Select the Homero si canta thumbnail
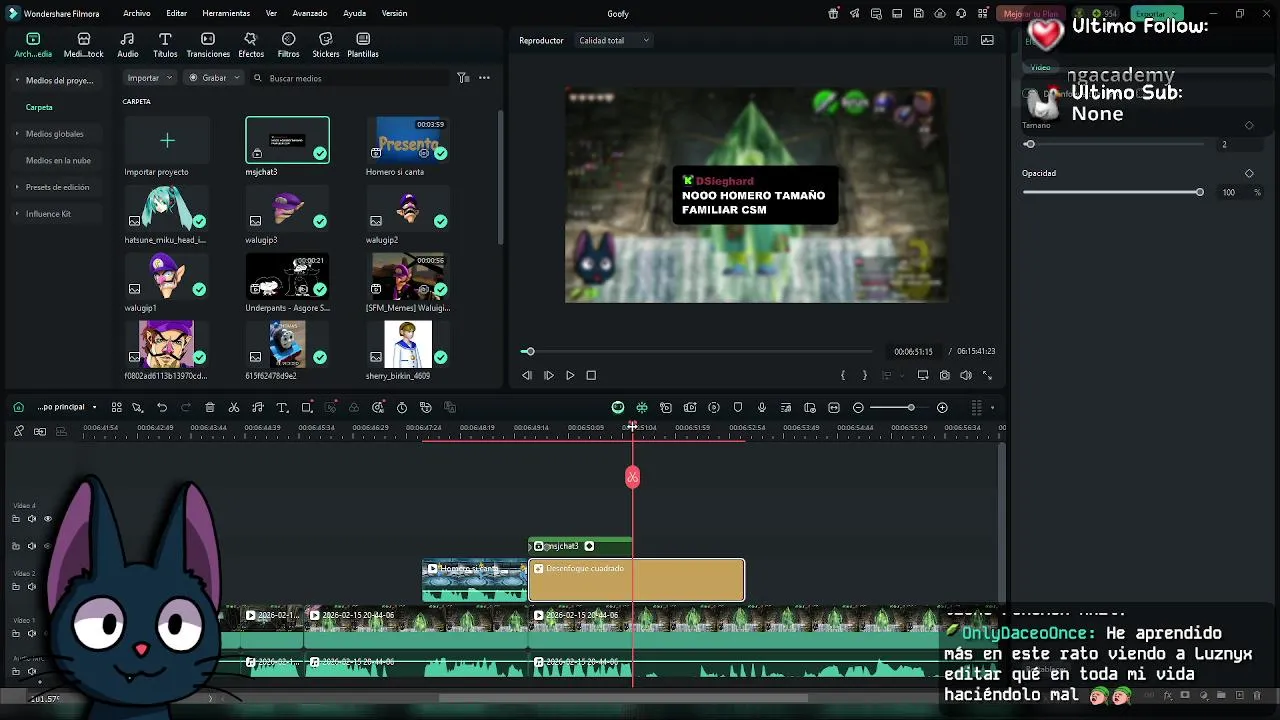1280x720 pixels. tap(408, 140)
